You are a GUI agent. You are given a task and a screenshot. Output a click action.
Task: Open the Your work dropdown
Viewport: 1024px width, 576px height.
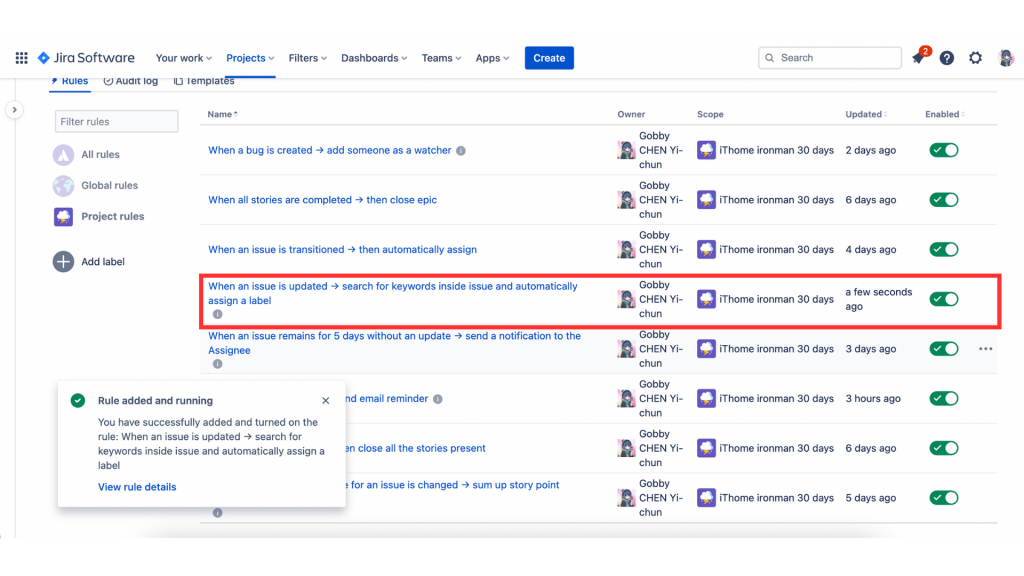pyautogui.click(x=184, y=58)
